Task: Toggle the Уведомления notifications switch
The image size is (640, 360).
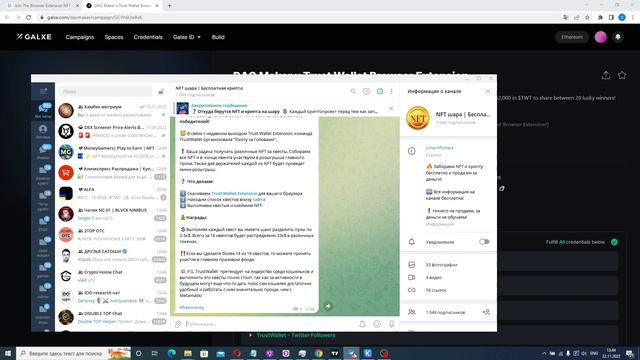Action: tap(484, 242)
